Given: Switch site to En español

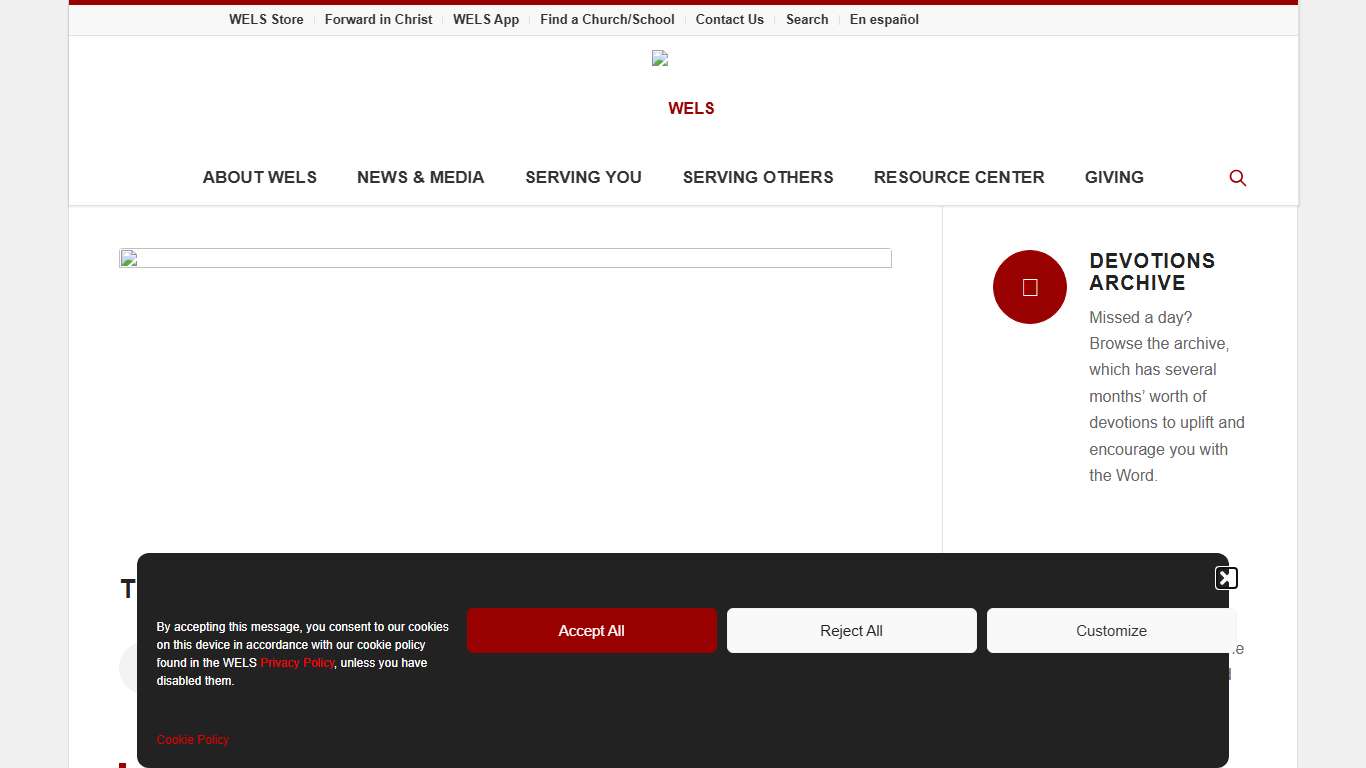Looking at the screenshot, I should 884,19.
